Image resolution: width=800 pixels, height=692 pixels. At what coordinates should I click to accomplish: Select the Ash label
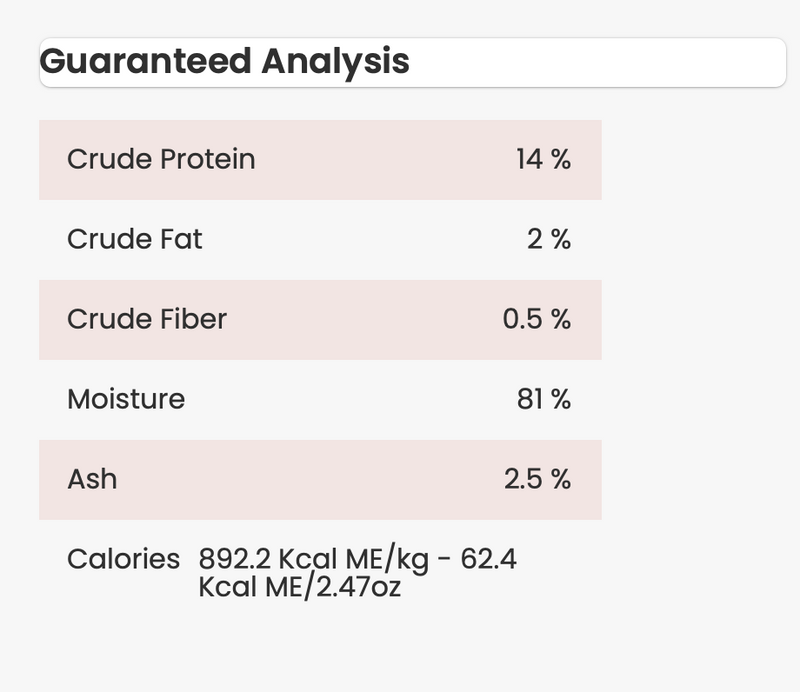coord(92,479)
